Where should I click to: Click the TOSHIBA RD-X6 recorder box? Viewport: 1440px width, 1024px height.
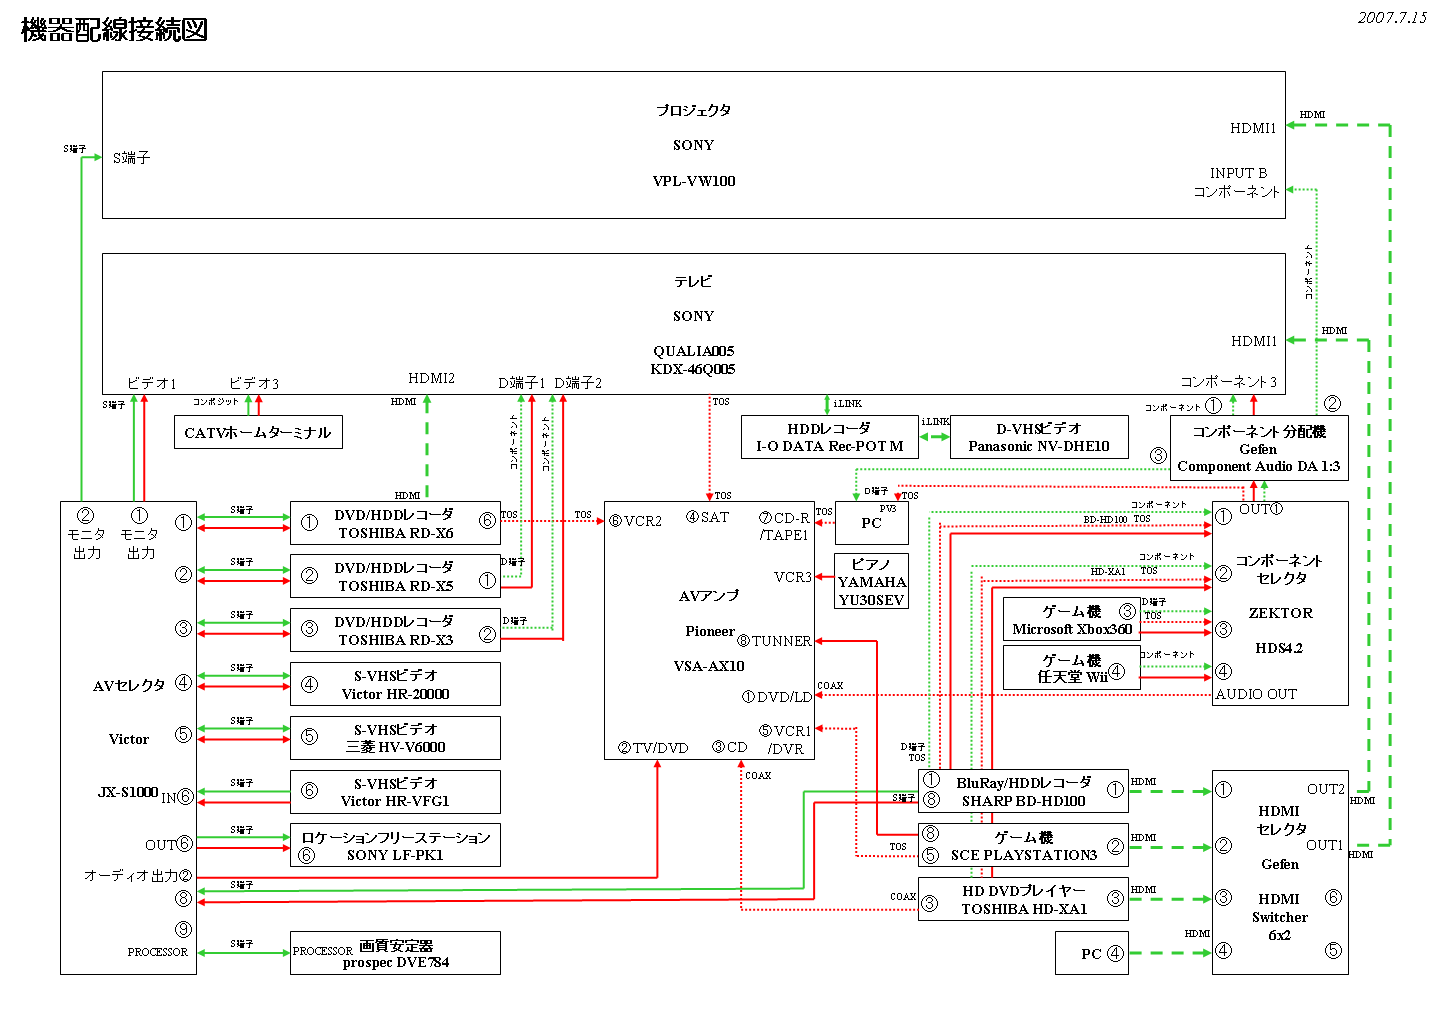click(x=395, y=523)
